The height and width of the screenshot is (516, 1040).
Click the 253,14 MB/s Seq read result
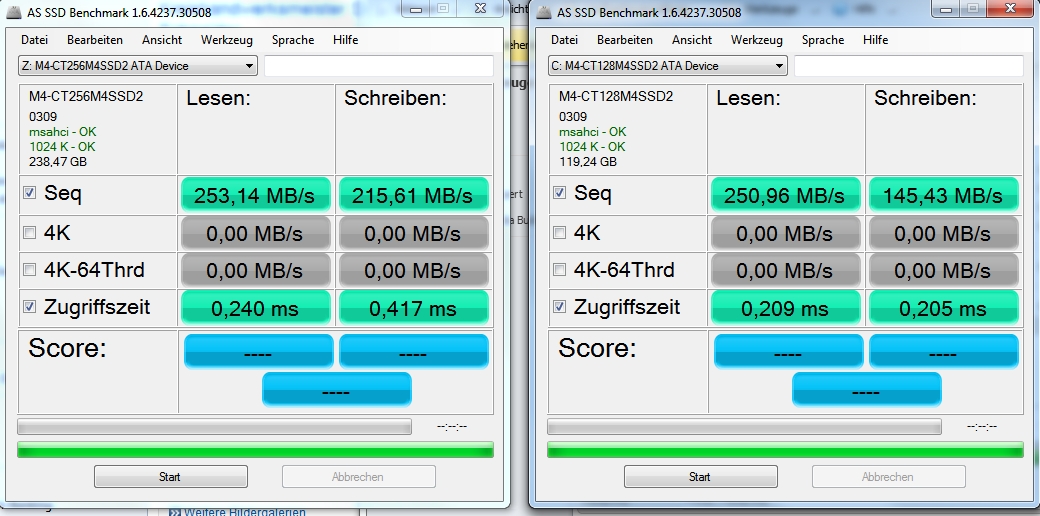255,195
